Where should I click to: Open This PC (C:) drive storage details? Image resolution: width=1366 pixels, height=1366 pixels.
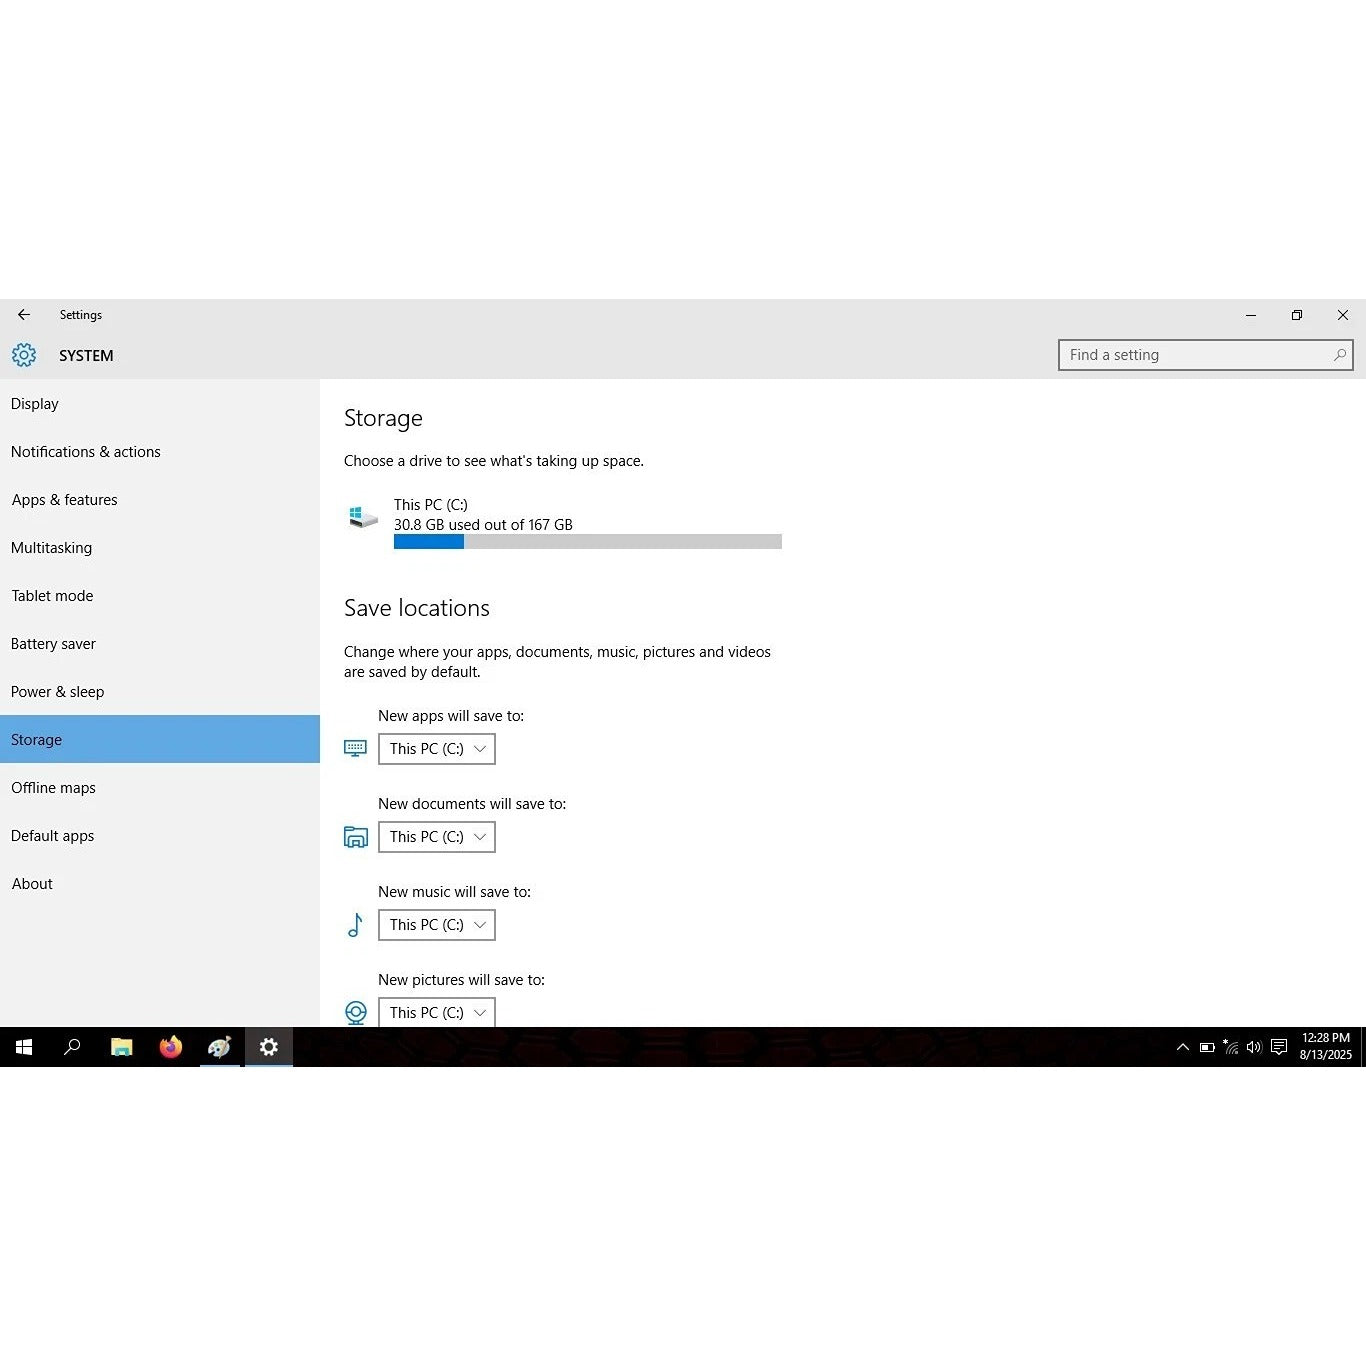click(430, 505)
